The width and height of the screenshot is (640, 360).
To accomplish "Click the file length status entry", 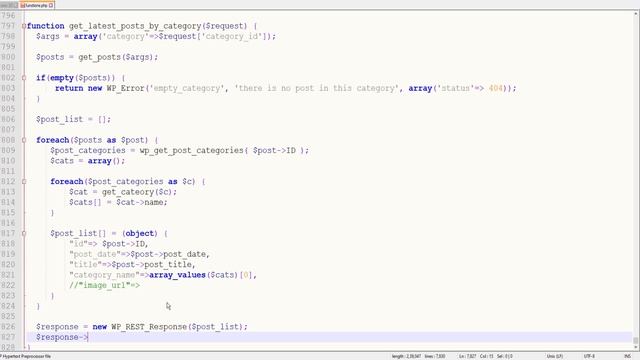I will (x=407, y=356).
